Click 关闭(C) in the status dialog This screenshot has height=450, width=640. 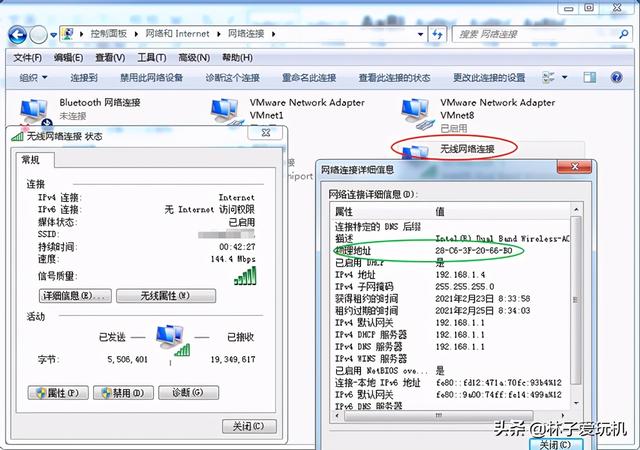(x=249, y=426)
